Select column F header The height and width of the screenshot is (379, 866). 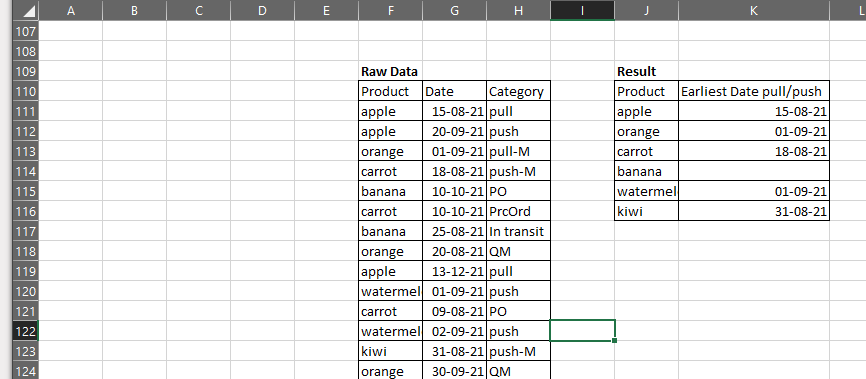click(390, 10)
